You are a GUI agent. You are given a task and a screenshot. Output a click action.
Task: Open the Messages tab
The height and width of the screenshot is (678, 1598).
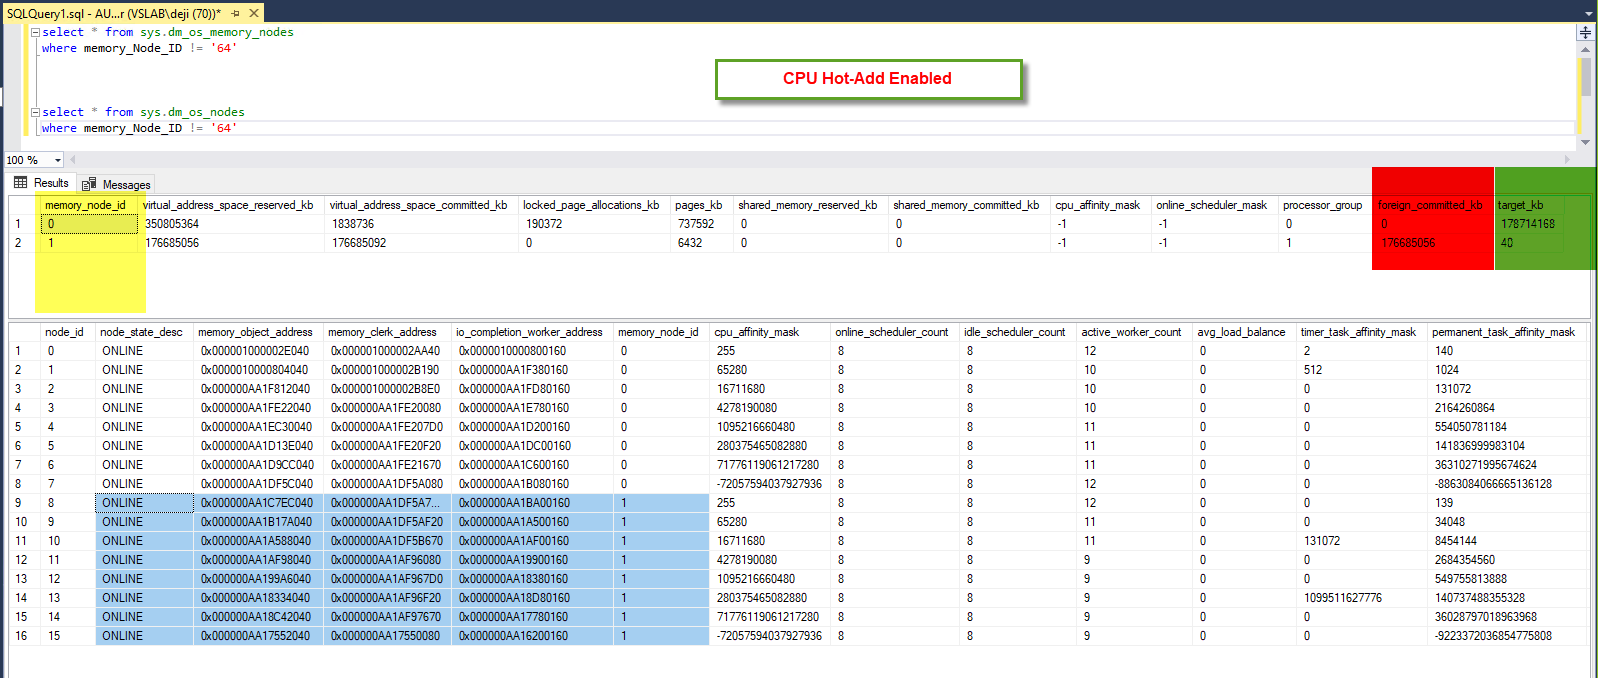(117, 184)
